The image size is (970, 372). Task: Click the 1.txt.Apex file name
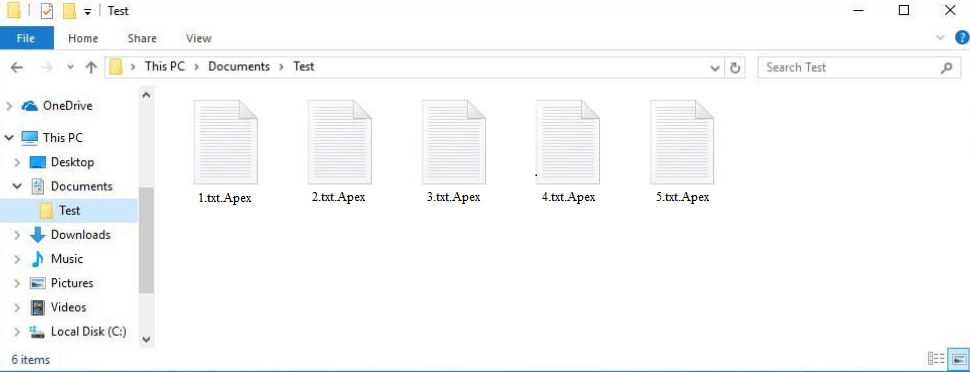[x=225, y=198]
